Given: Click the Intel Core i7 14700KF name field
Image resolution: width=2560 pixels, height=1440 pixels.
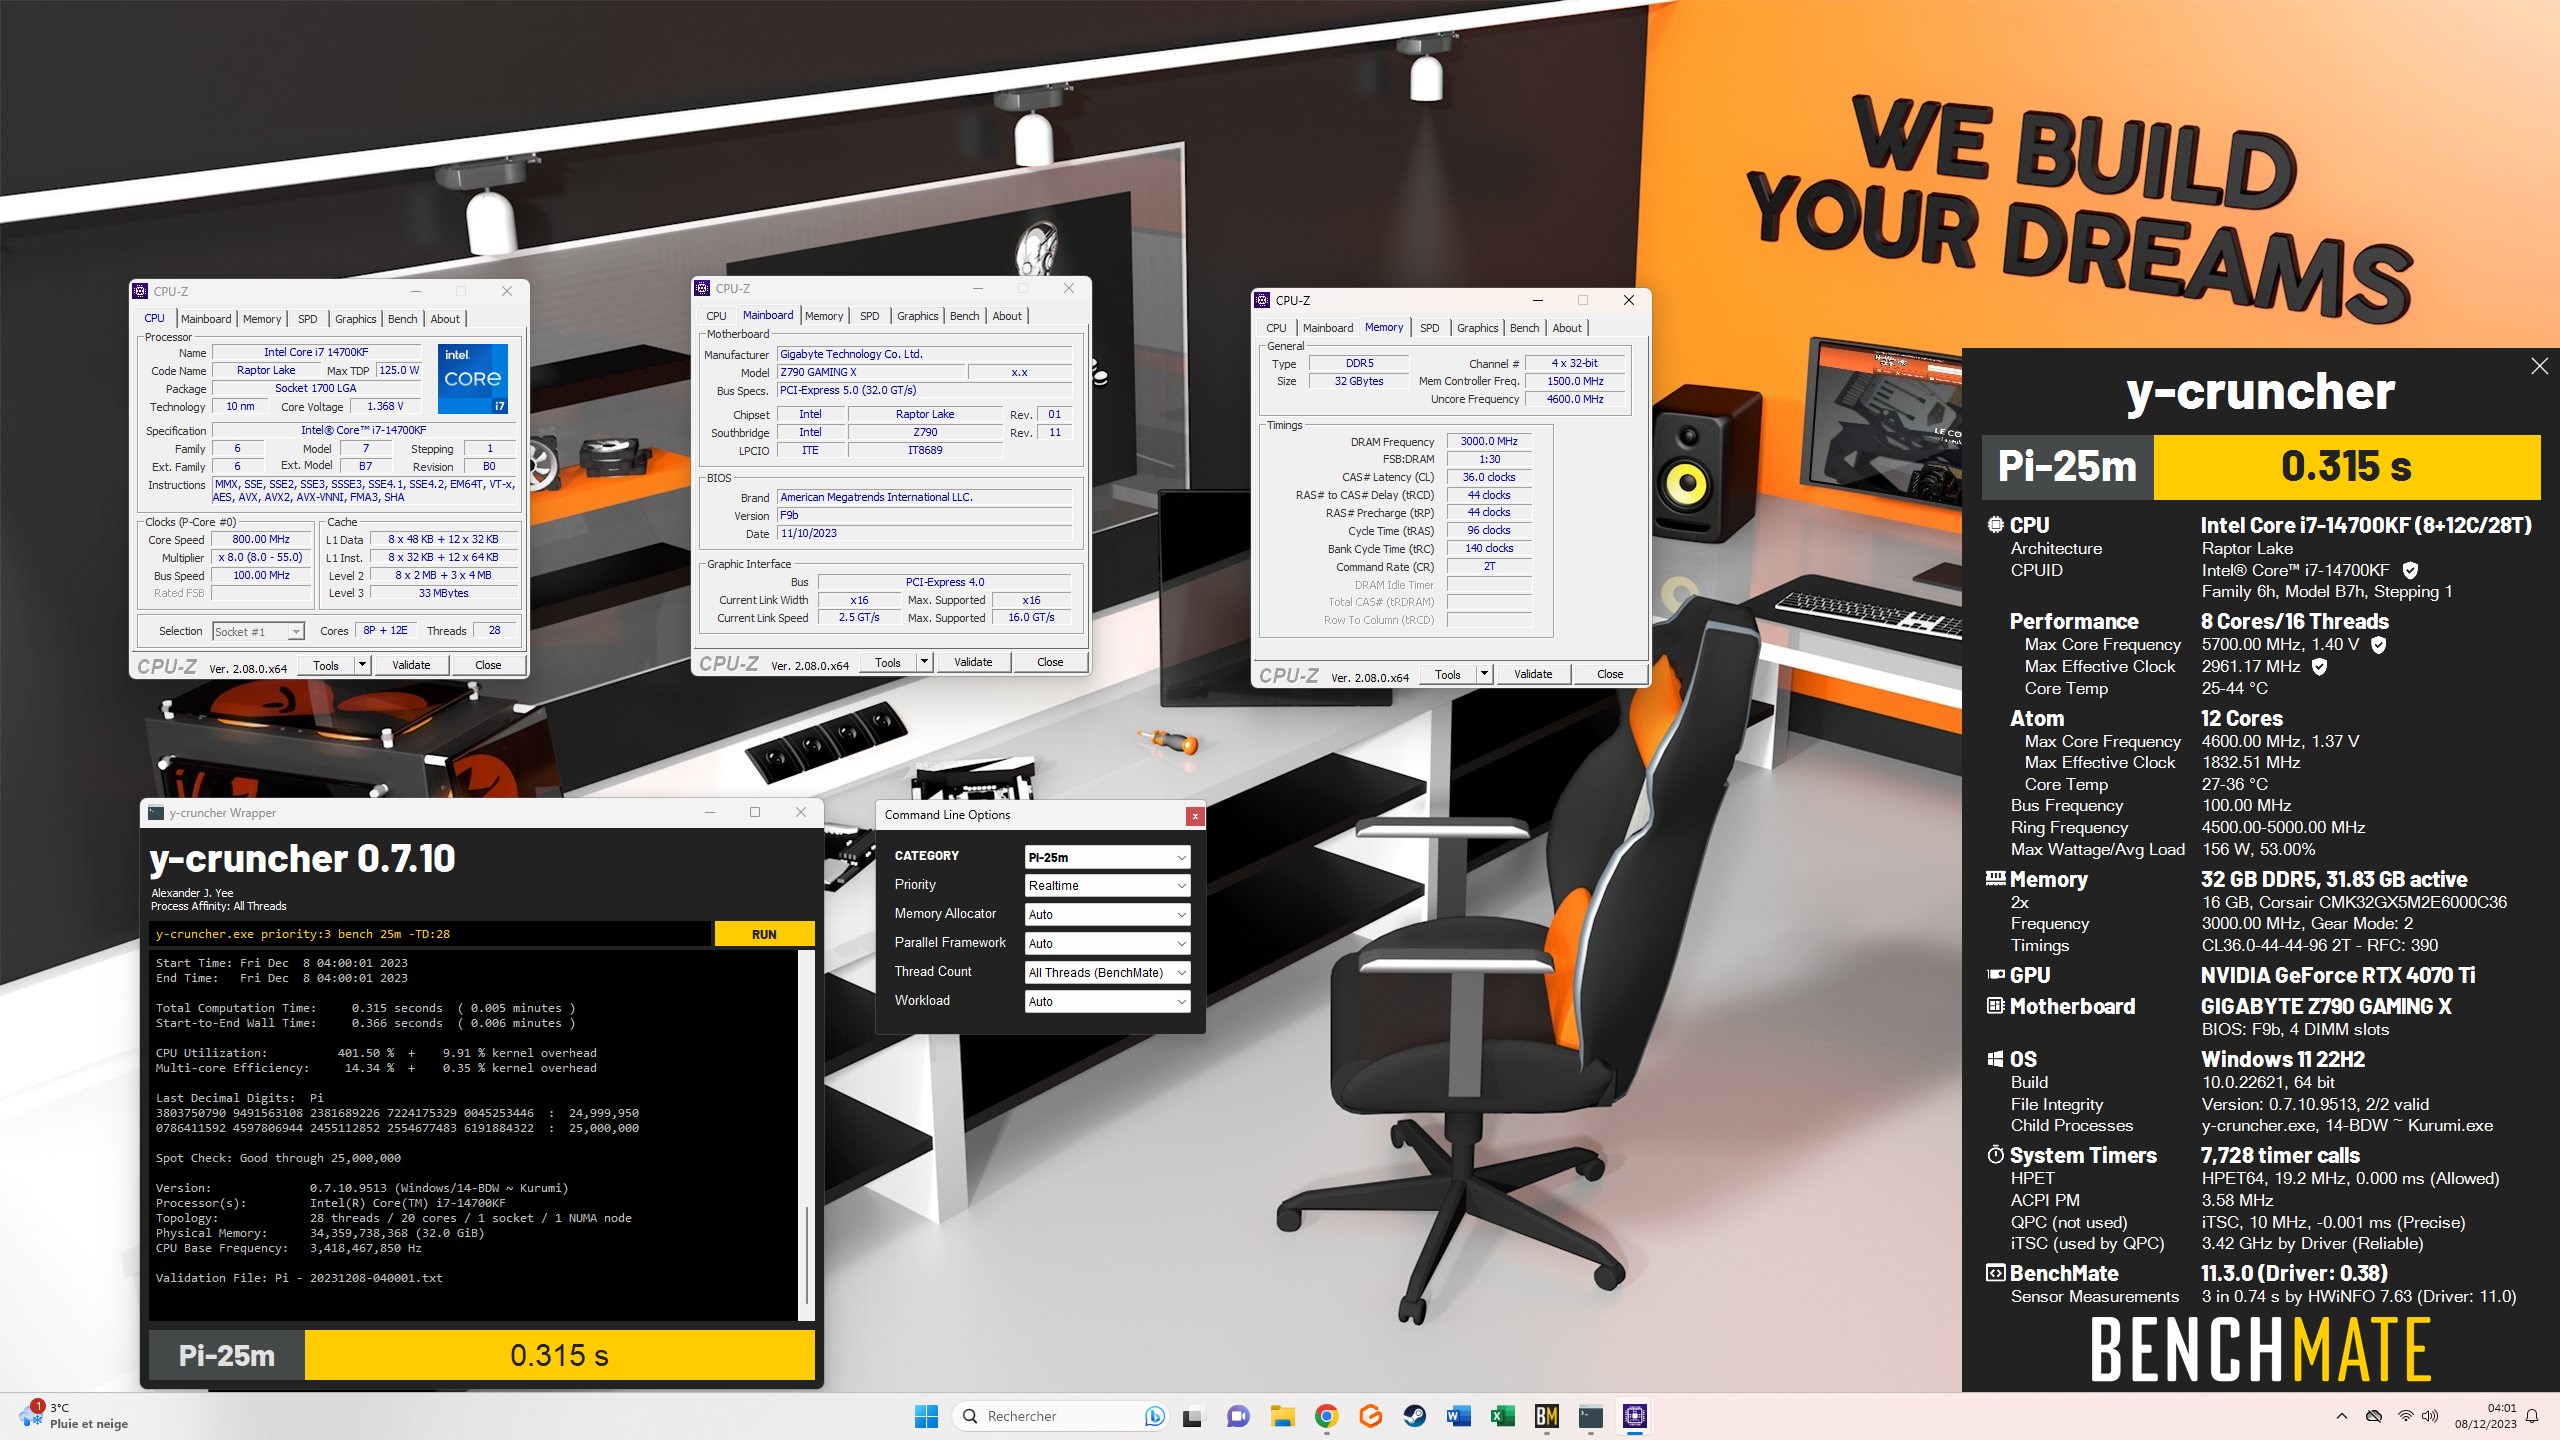Looking at the screenshot, I should (316, 352).
